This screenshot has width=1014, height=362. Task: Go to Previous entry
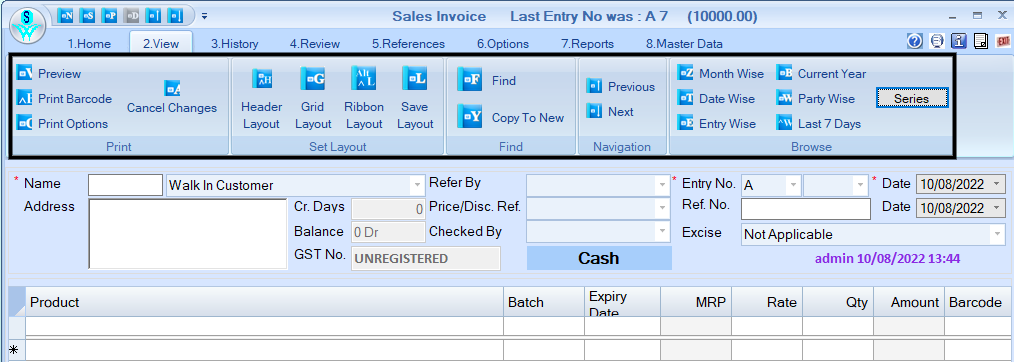pos(621,87)
